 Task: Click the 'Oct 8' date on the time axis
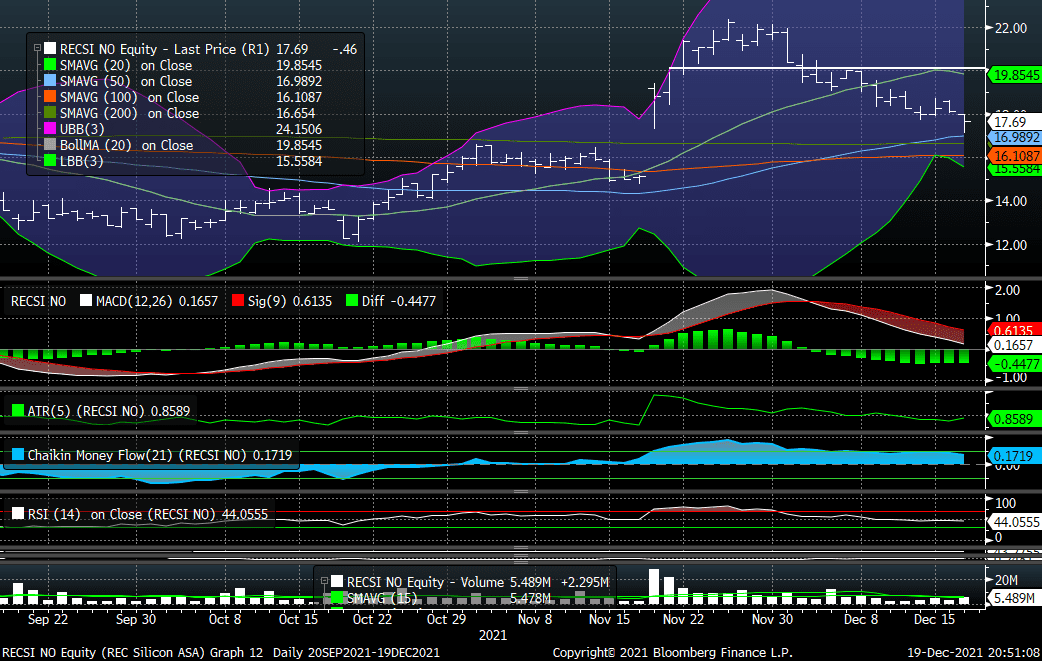pos(225,619)
